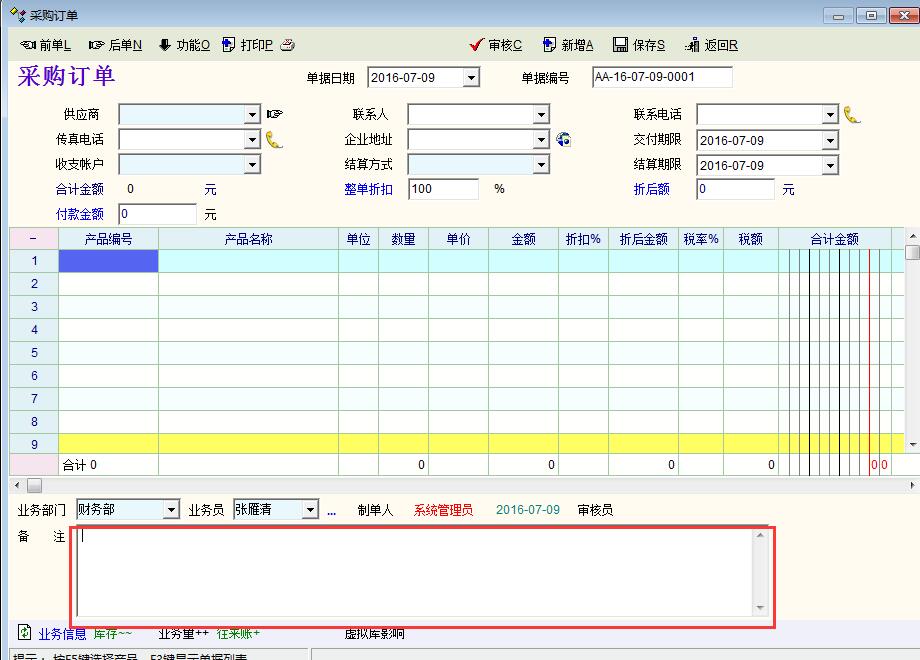Open the 功能 (function) menu
Viewport: 920px width, 660px height.
pos(183,45)
